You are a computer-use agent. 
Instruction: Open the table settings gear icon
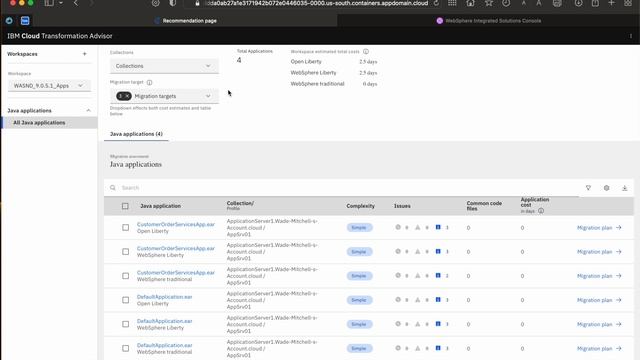point(607,188)
